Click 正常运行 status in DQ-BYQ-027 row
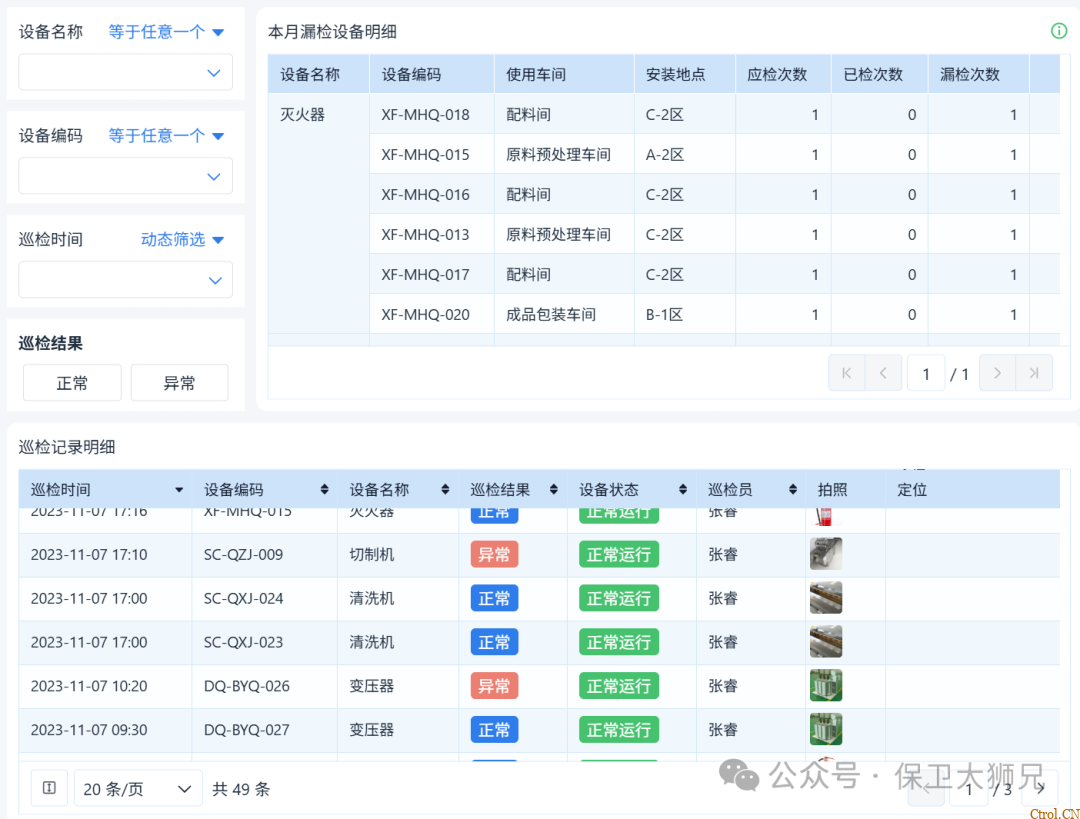The width and height of the screenshot is (1080, 819). [619, 730]
